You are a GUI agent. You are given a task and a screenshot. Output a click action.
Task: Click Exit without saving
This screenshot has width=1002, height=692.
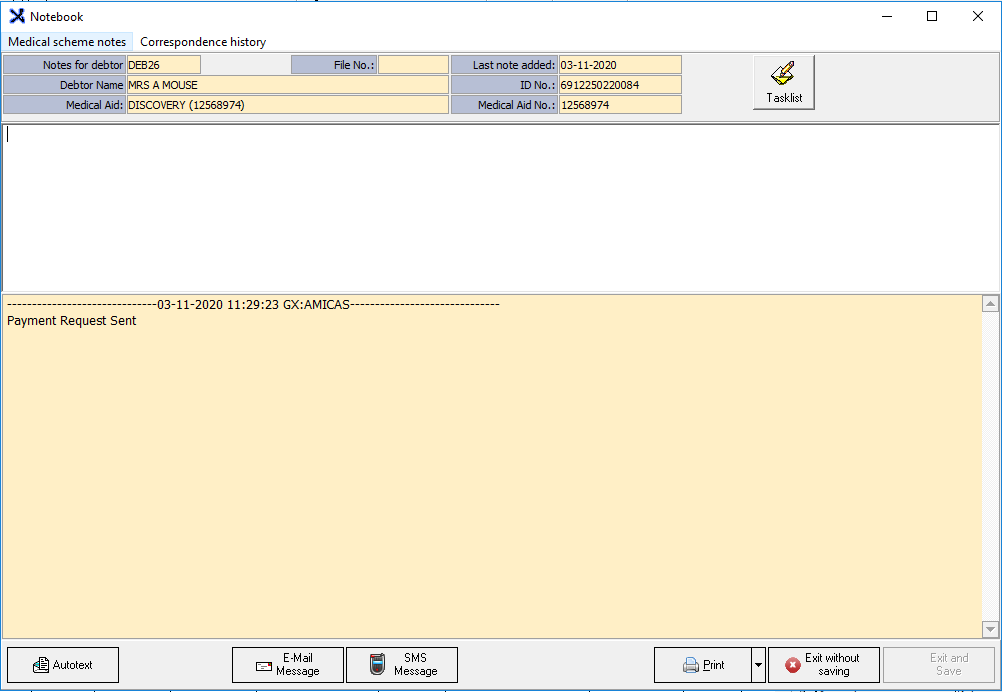click(x=824, y=665)
